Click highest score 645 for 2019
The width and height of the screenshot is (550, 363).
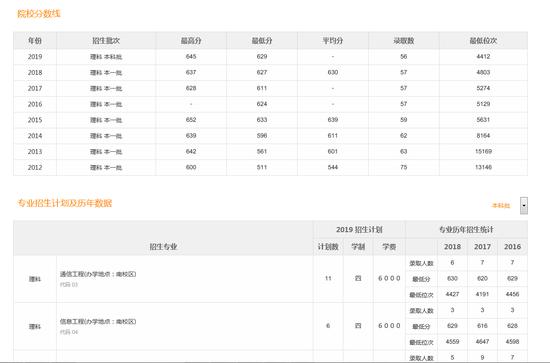[x=191, y=56]
